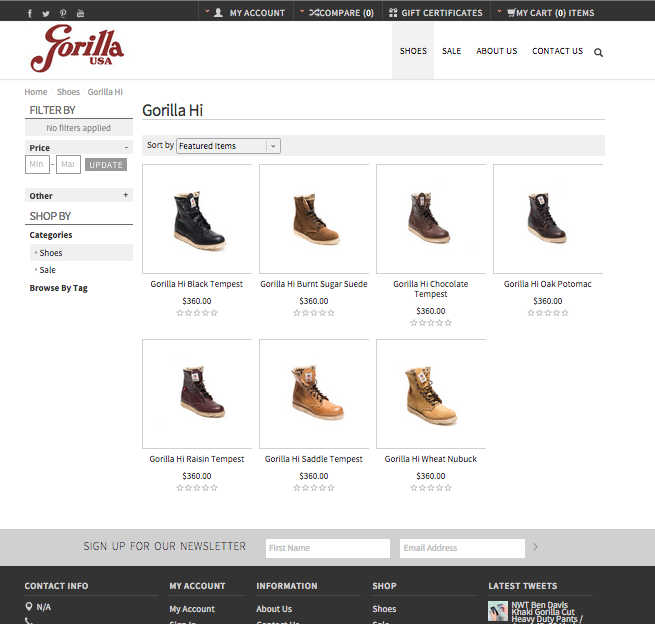
Task: Click the Gorilla USA logo
Action: click(77, 48)
